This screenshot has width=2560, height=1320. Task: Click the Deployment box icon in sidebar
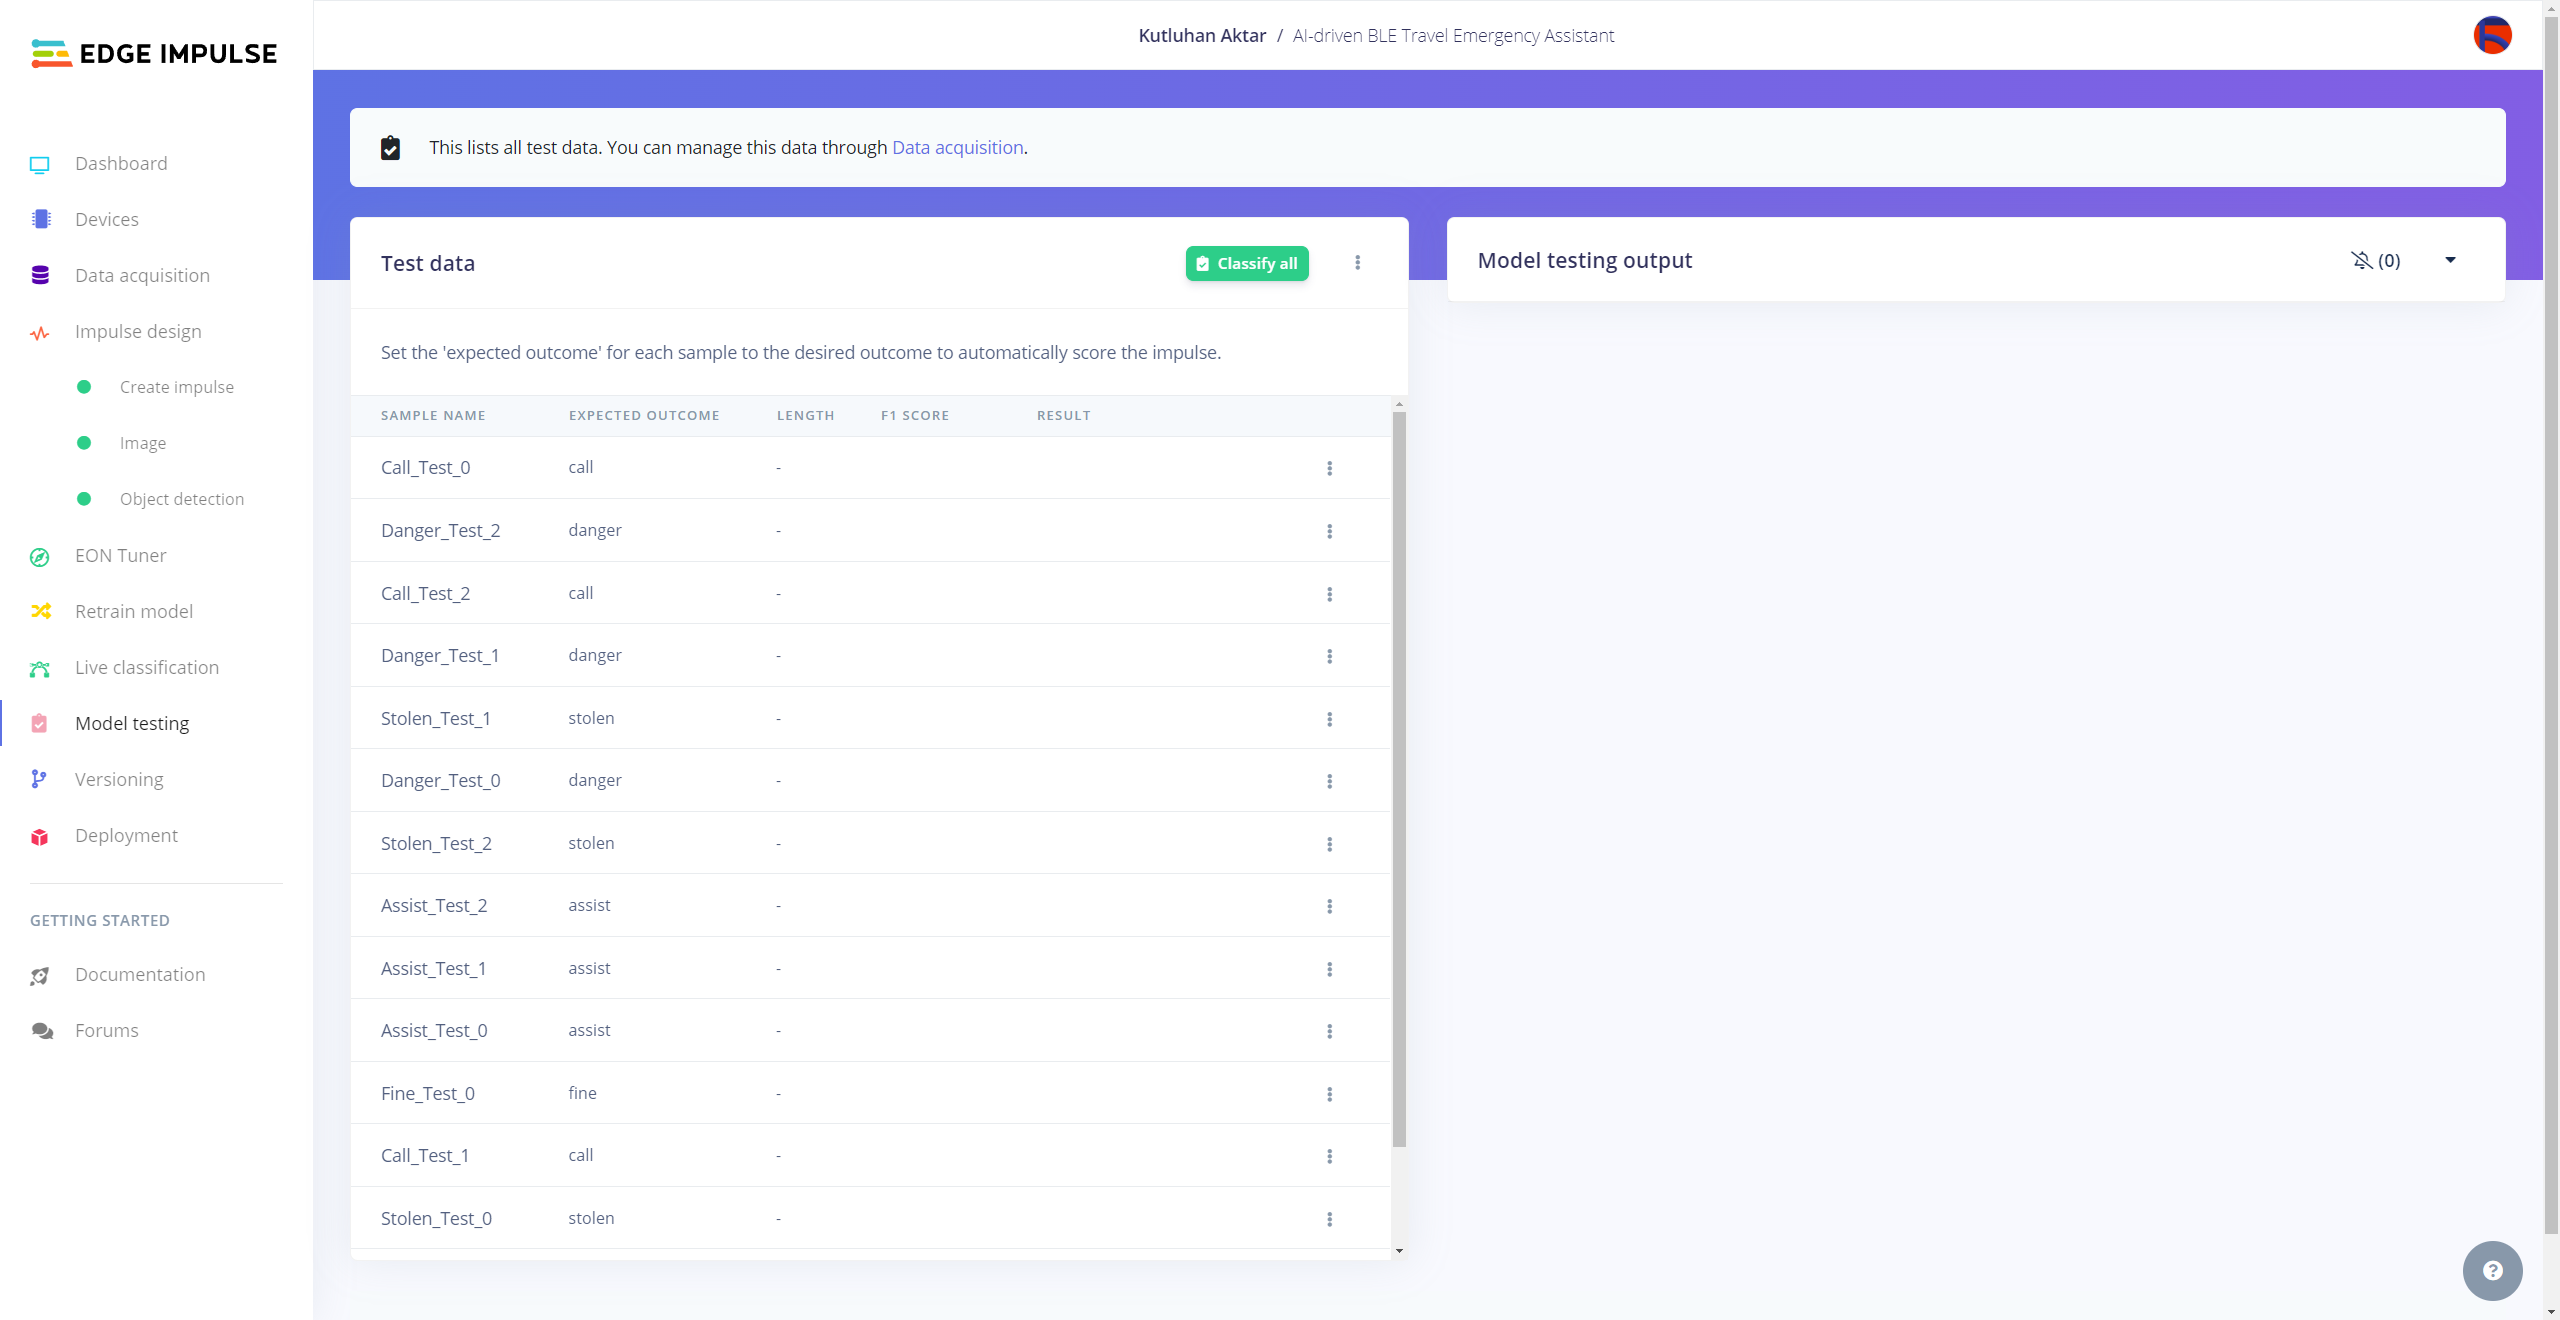[x=40, y=837]
